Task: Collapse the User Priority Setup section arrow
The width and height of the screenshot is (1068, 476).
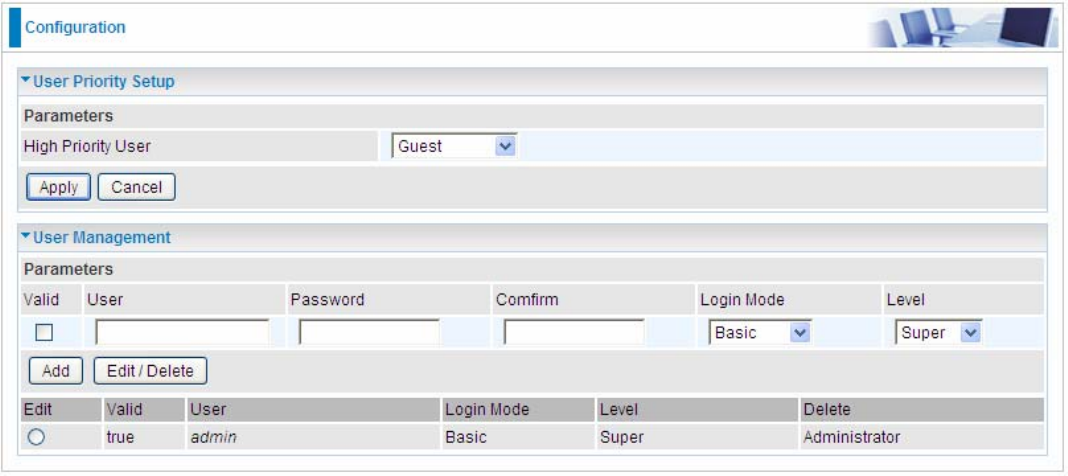Action: point(26,81)
